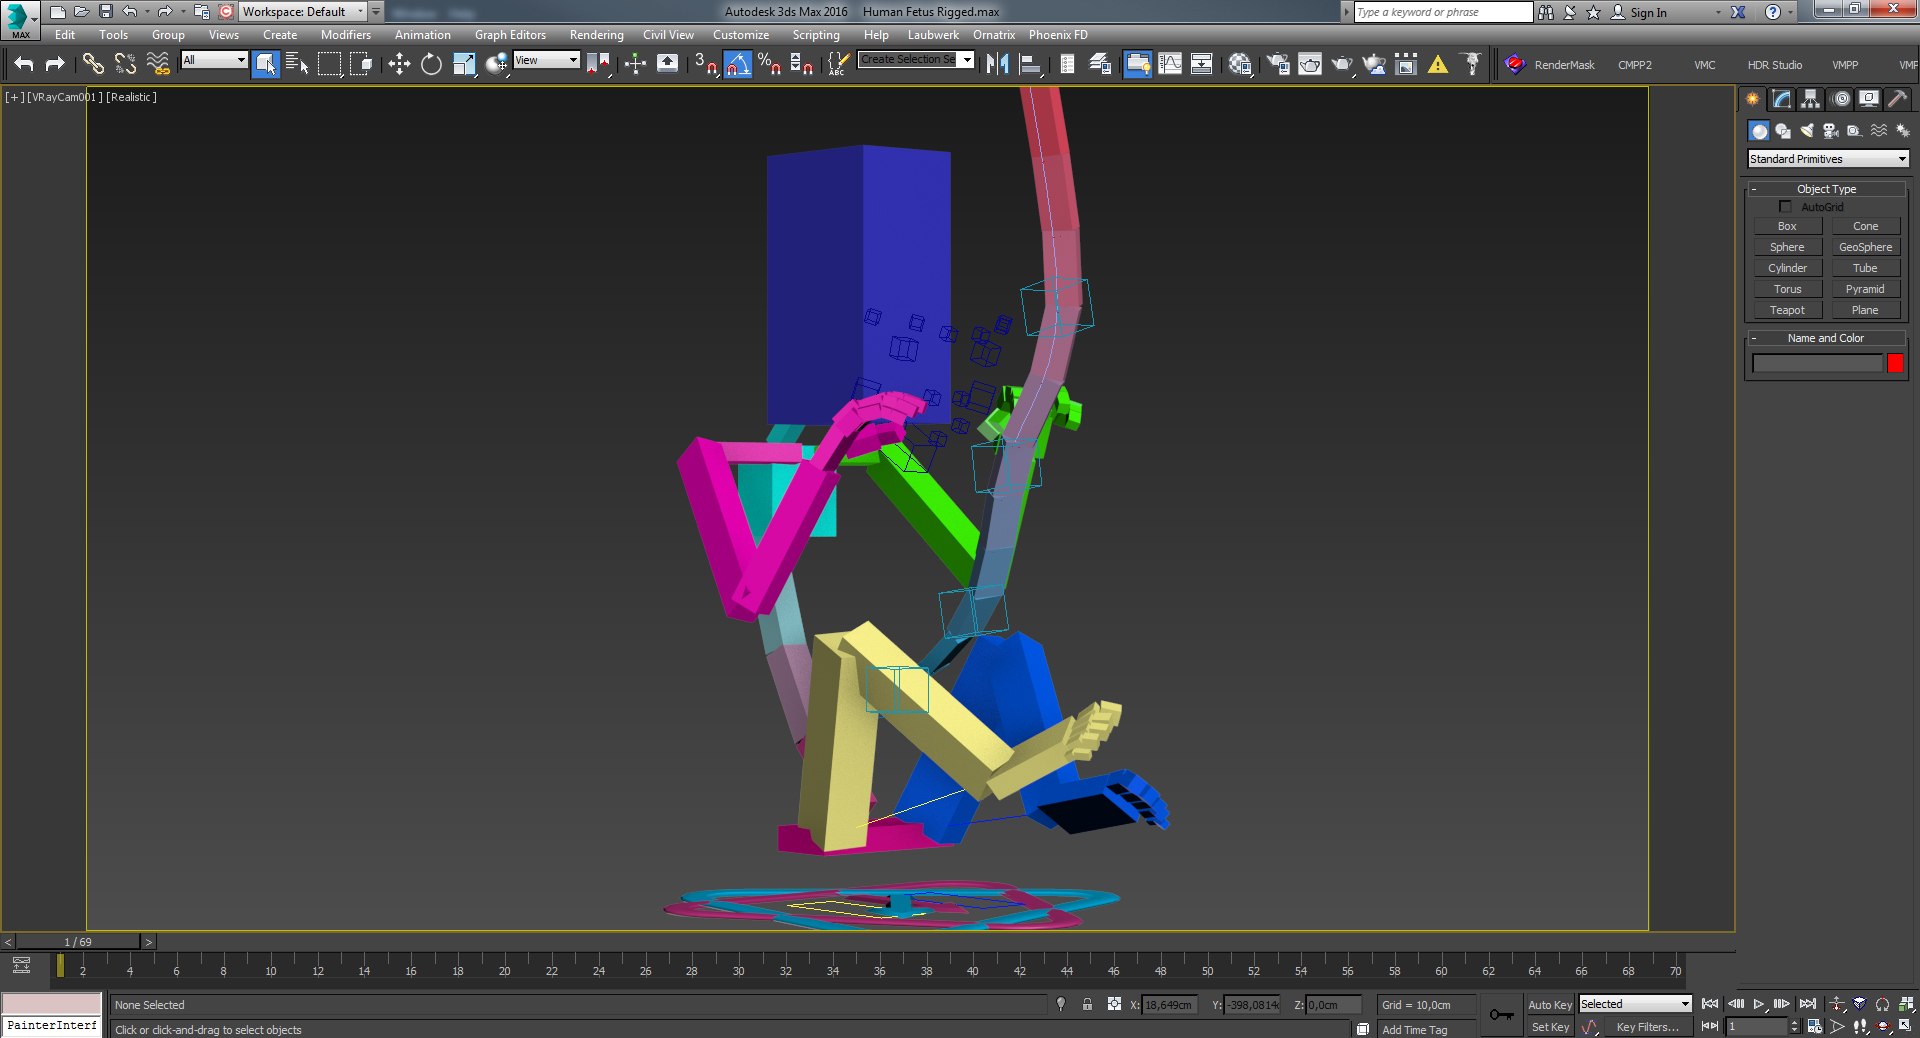Screen dimensions: 1920x1038
Task: Open the Selected key filter dropdown
Action: pos(1635,1004)
